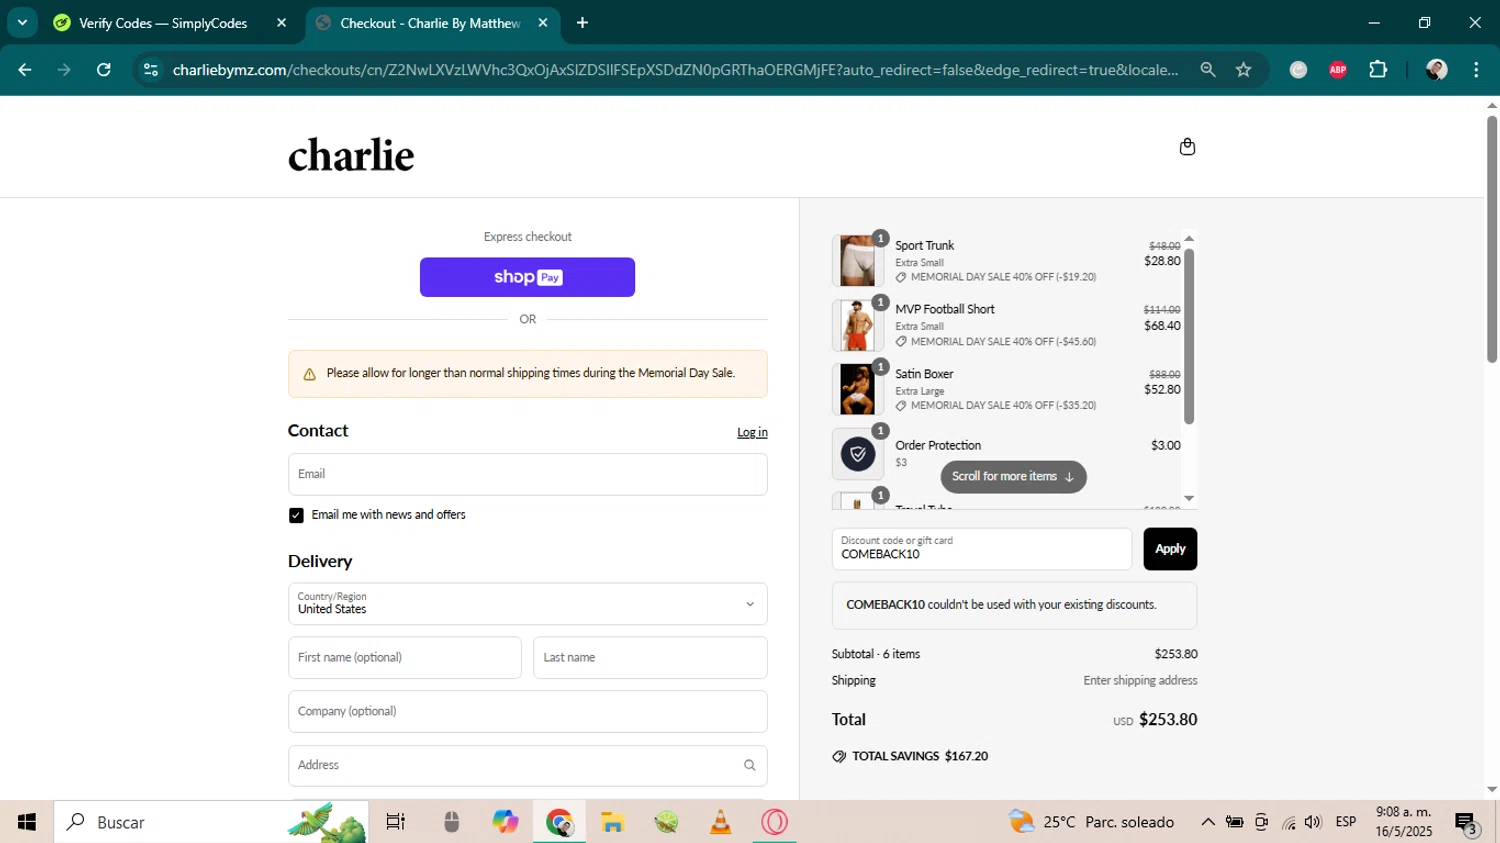
Task: Click the Chrome taskbar icon
Action: [559, 822]
